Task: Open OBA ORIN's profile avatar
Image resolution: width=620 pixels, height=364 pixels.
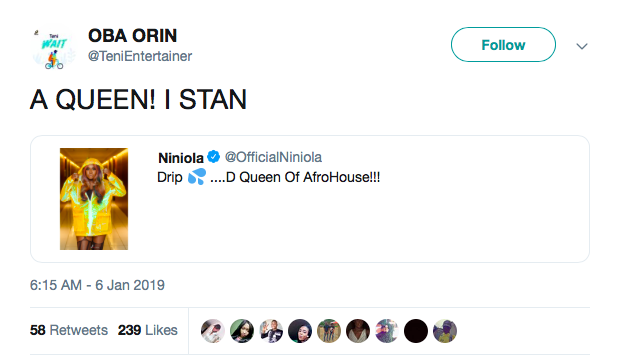Action: pyautogui.click(x=54, y=49)
